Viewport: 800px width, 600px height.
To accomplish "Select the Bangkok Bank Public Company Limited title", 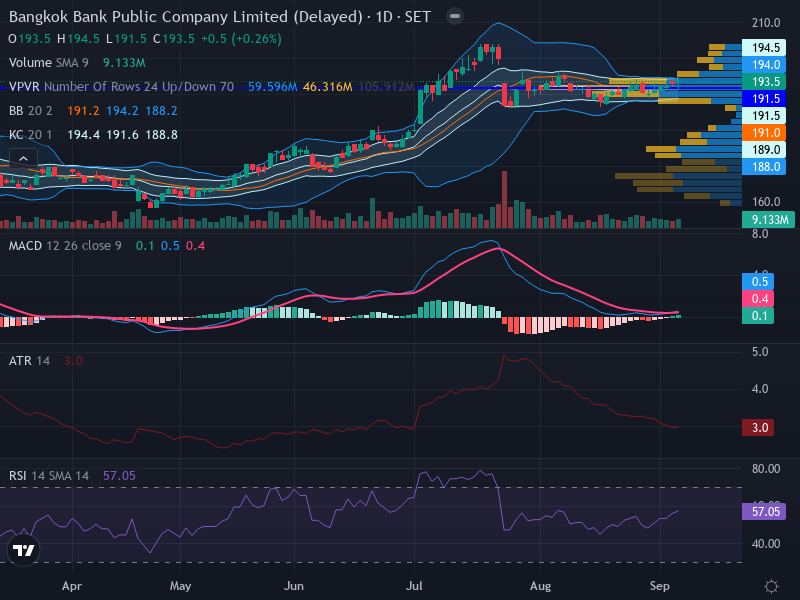I will (x=148, y=17).
